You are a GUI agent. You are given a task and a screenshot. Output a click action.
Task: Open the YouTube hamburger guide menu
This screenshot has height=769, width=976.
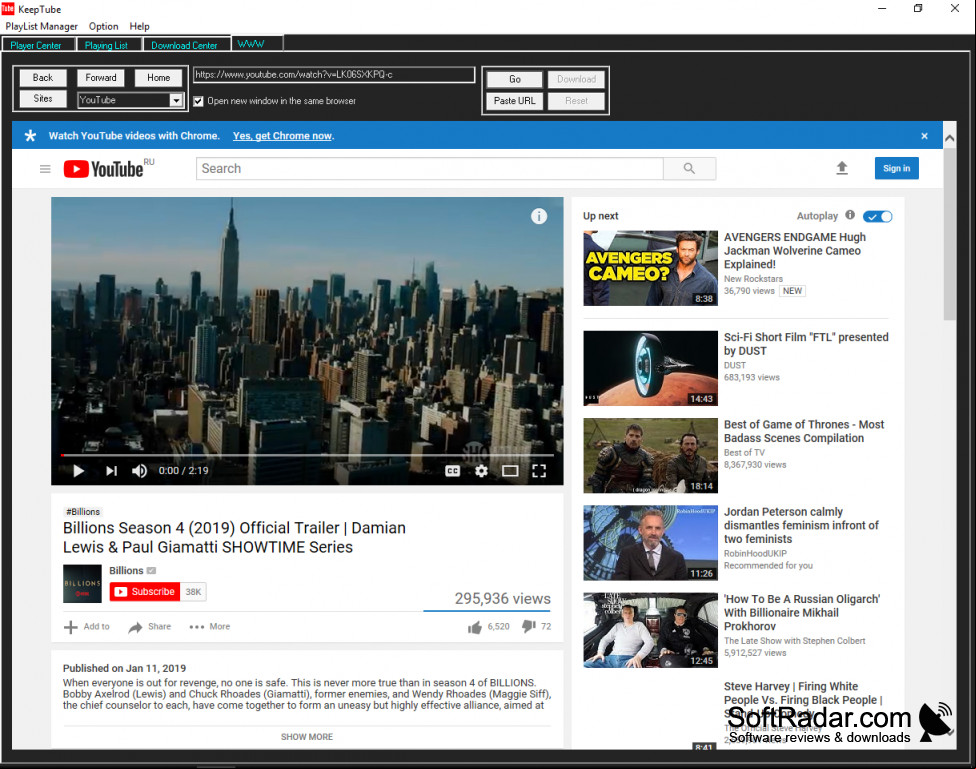[45, 169]
